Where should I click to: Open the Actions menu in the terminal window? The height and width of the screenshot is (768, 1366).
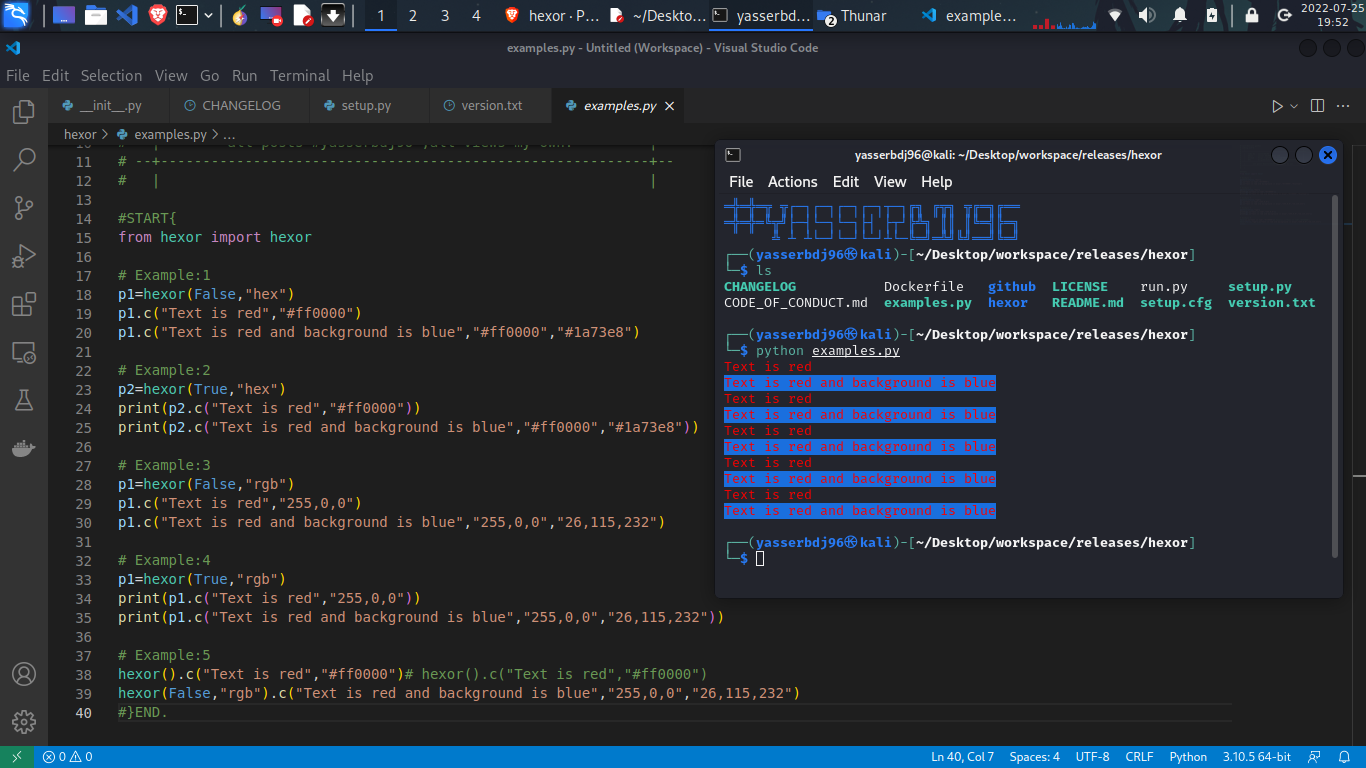pos(792,182)
